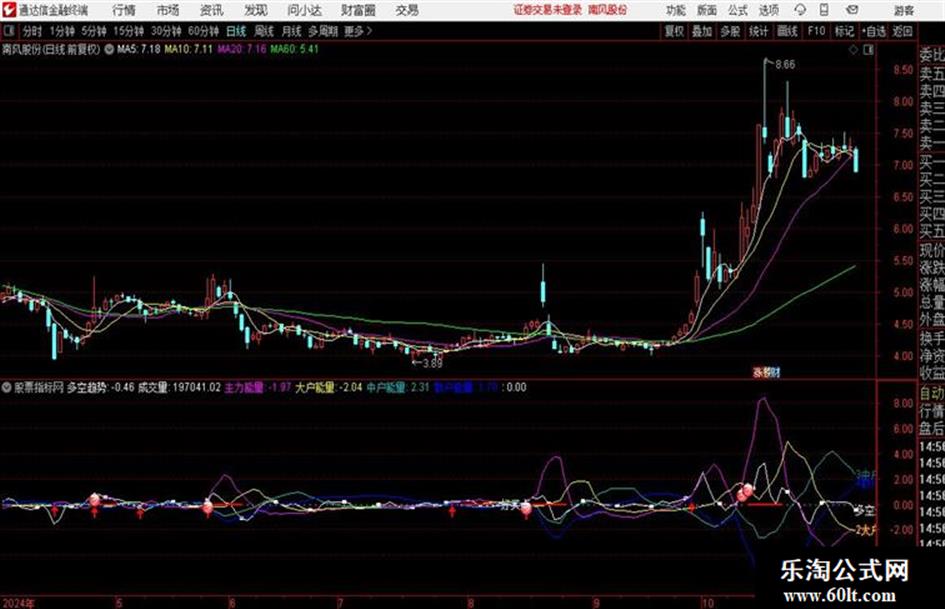Select the 月线 monthly period tab
The width and height of the screenshot is (945, 609).
pos(292,31)
